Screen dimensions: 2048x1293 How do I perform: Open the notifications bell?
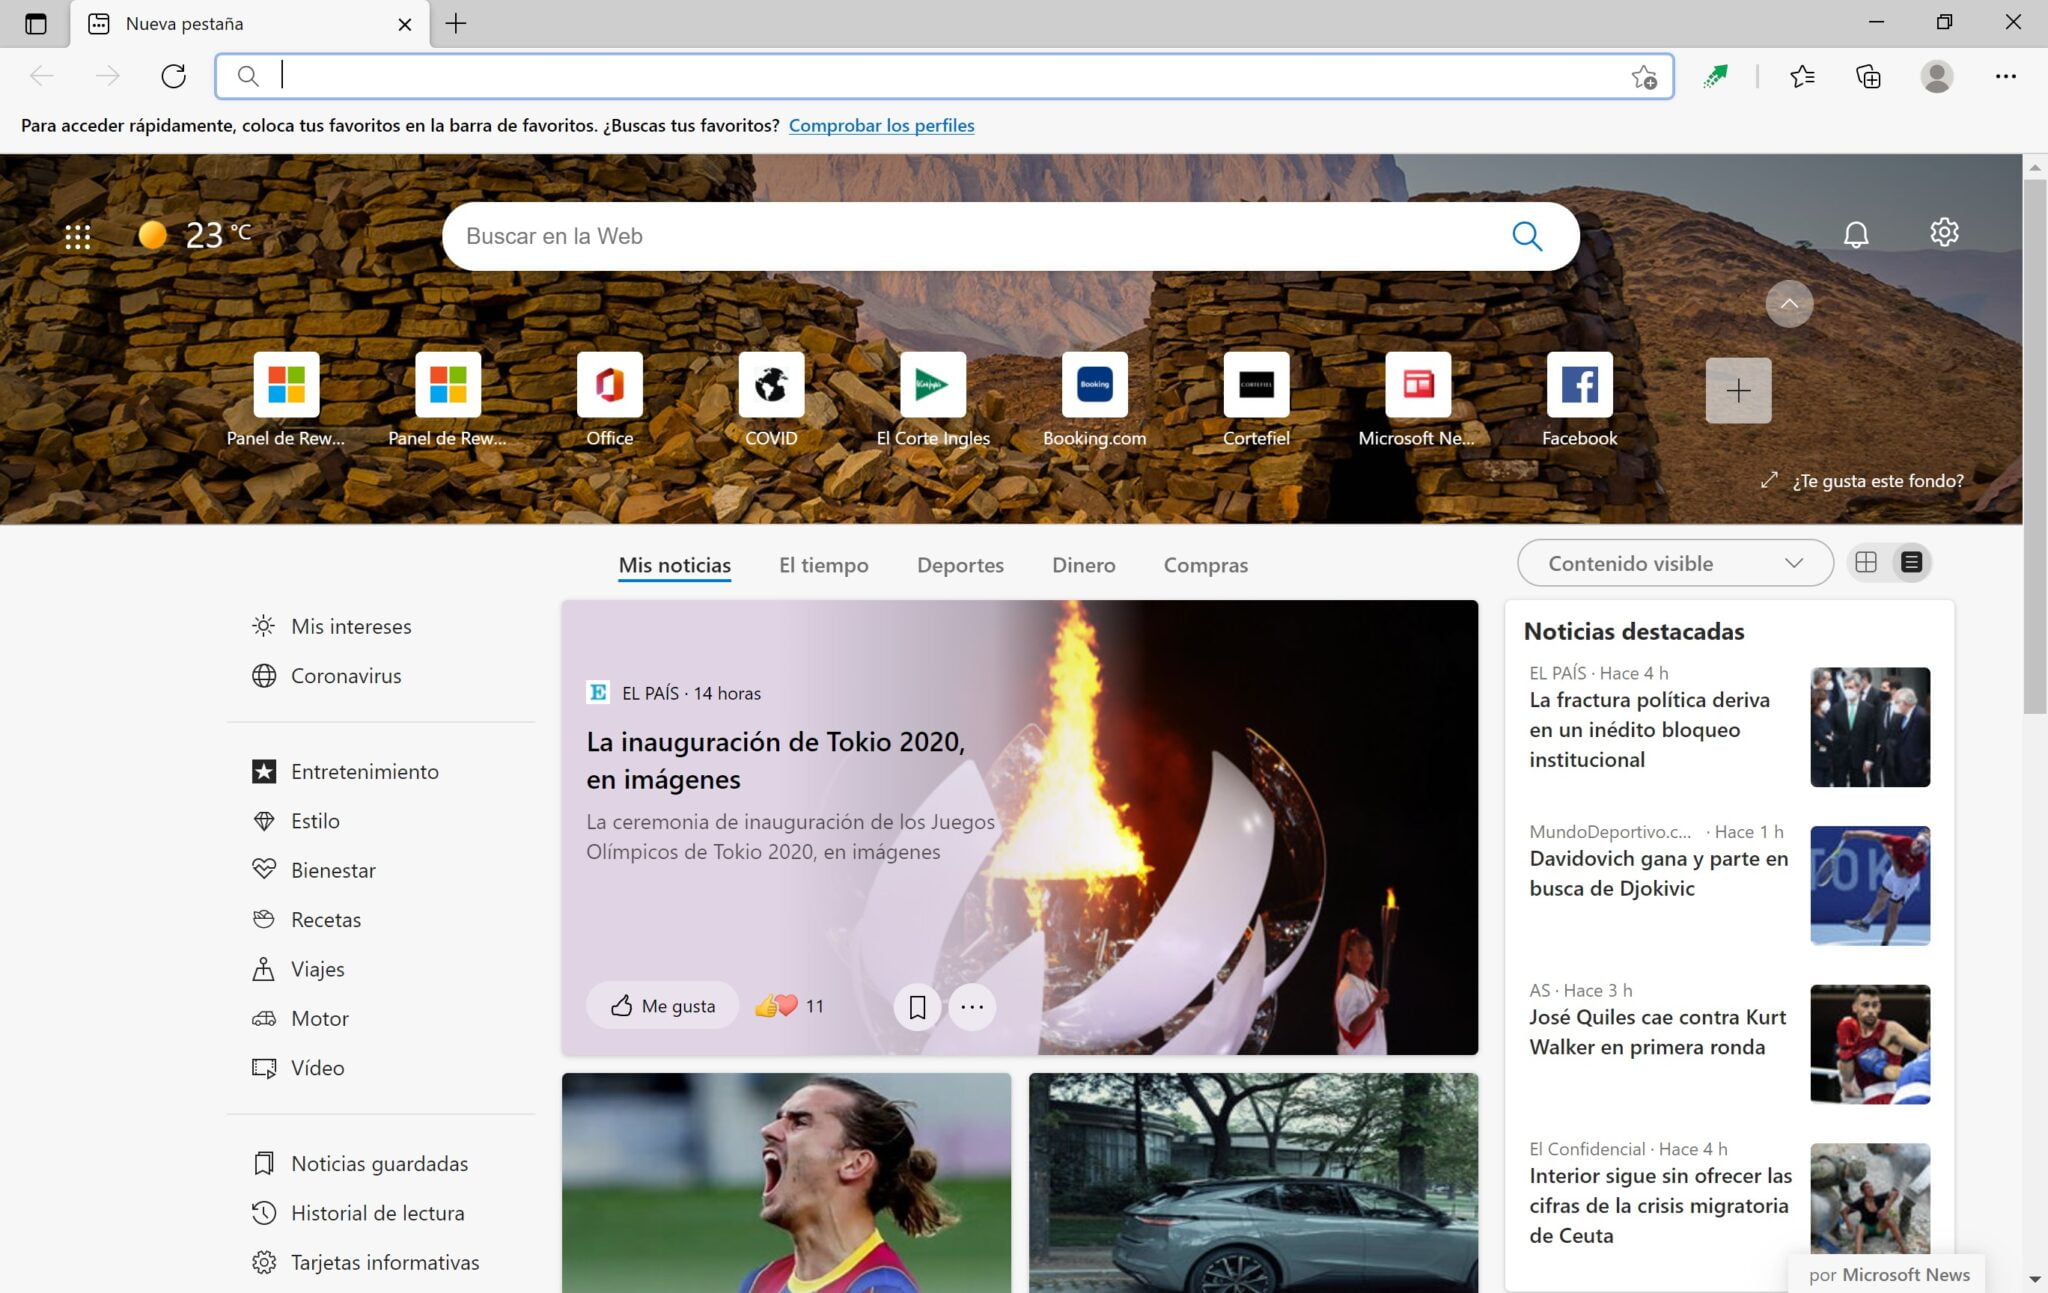pyautogui.click(x=1857, y=233)
